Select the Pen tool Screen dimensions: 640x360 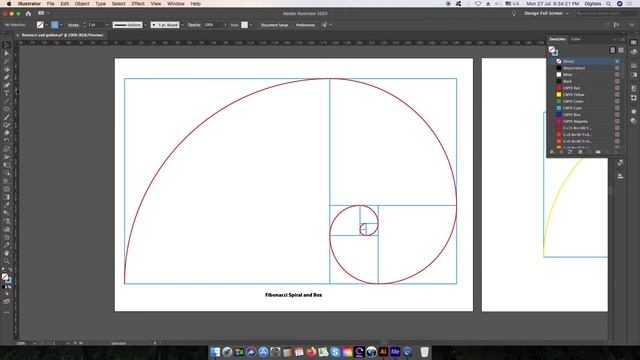coord(7,77)
